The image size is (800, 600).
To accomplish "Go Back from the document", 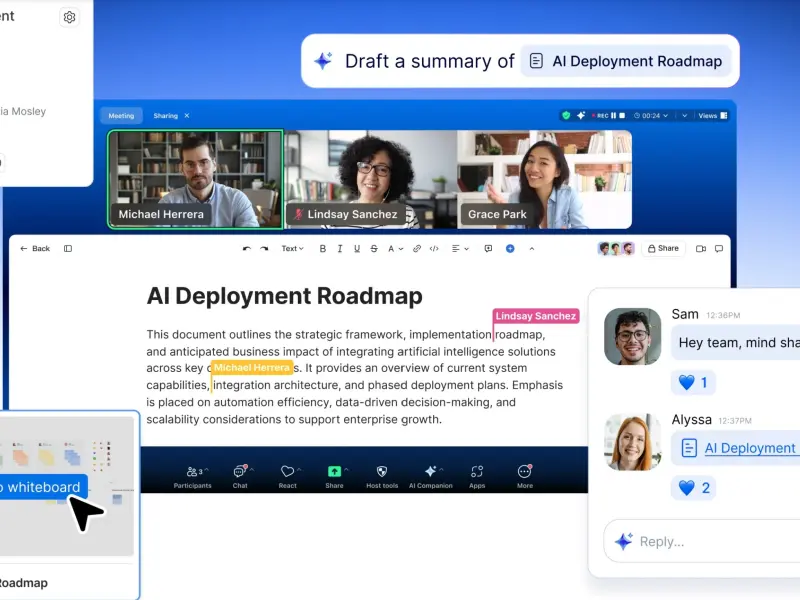I will 35,248.
